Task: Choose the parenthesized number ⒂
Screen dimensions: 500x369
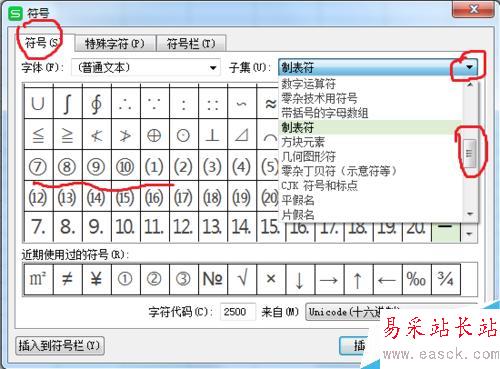Action: (x=126, y=197)
